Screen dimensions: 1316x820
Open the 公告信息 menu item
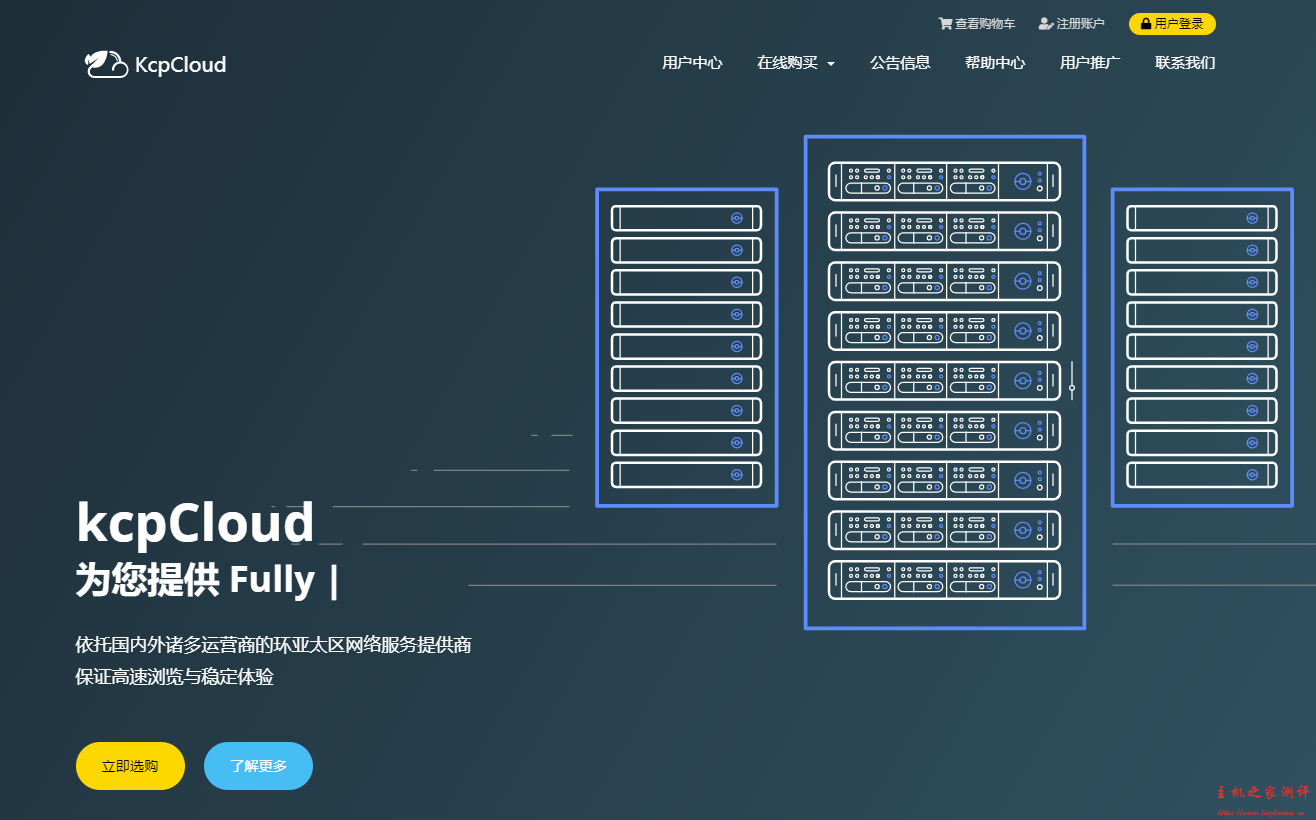[900, 63]
